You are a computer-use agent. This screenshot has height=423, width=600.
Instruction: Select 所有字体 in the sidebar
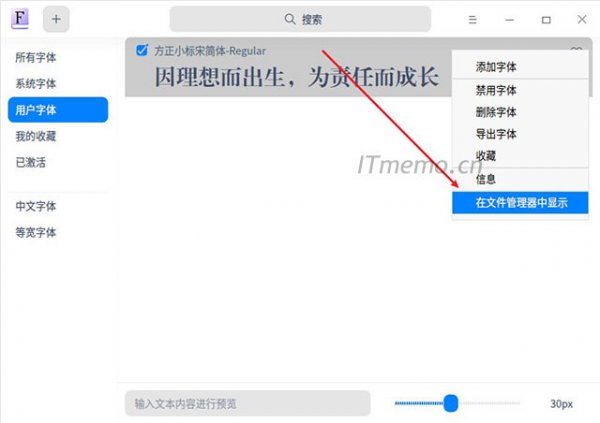click(x=58, y=57)
